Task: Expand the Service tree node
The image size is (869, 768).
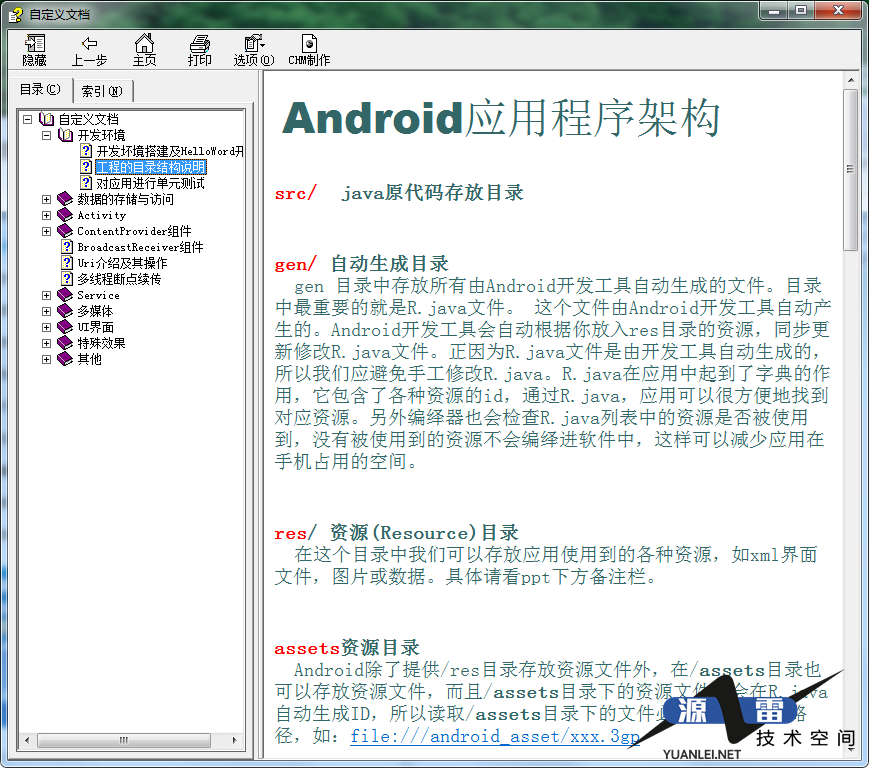Action: (47, 295)
